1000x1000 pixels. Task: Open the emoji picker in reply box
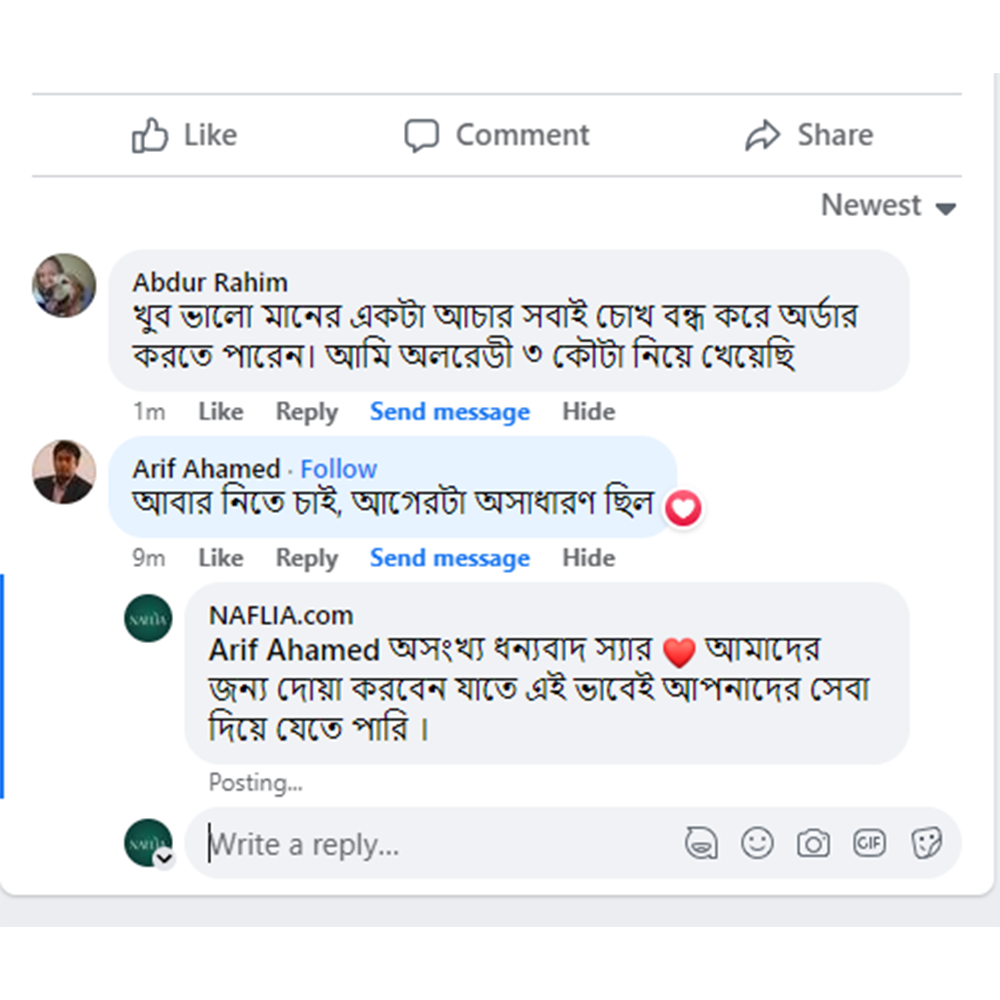(757, 844)
